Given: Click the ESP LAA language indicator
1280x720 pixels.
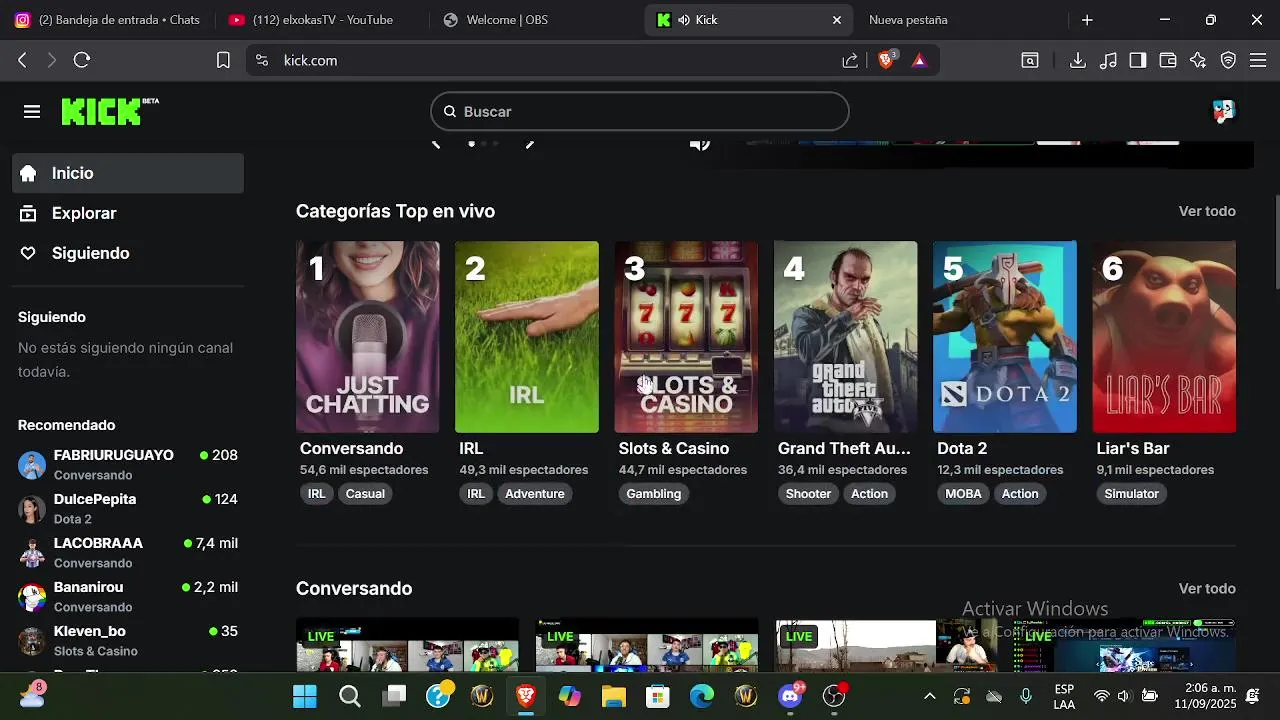Looking at the screenshot, I should [x=1064, y=696].
